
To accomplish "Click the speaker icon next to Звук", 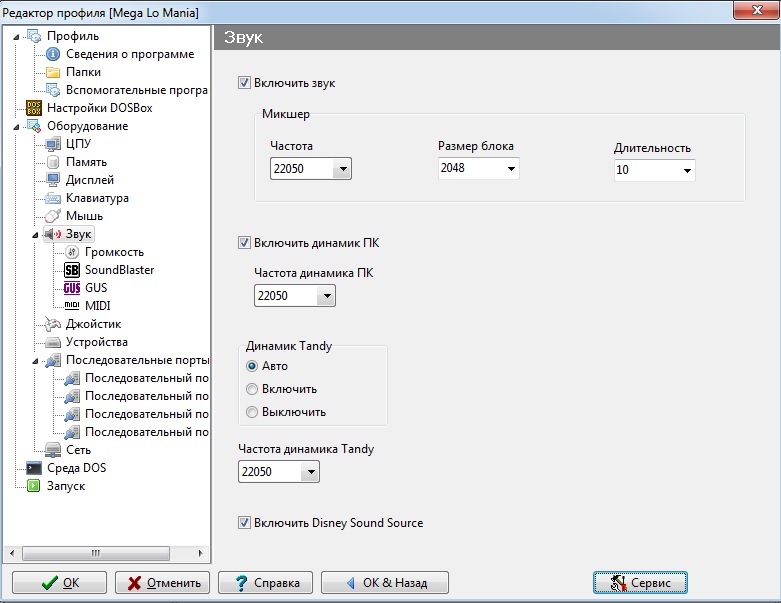I will (53, 234).
